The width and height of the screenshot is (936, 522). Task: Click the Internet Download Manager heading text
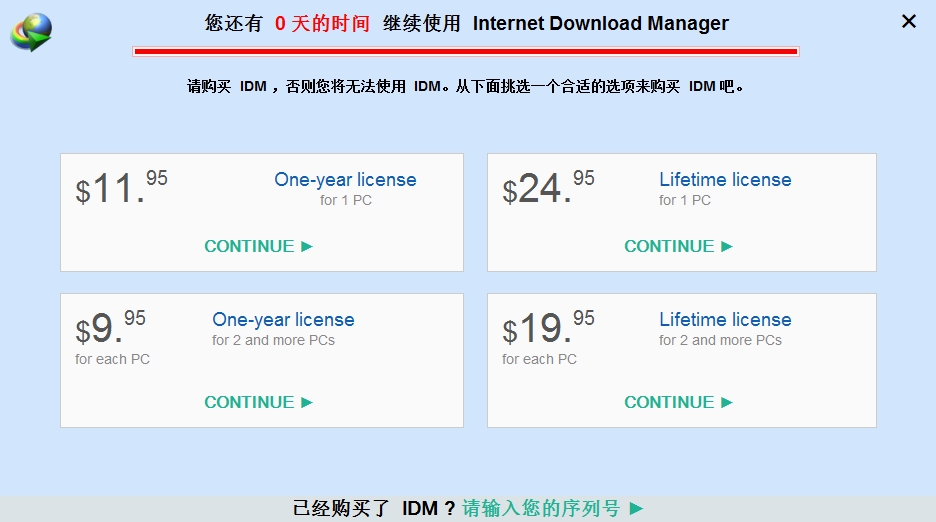[x=600, y=23]
